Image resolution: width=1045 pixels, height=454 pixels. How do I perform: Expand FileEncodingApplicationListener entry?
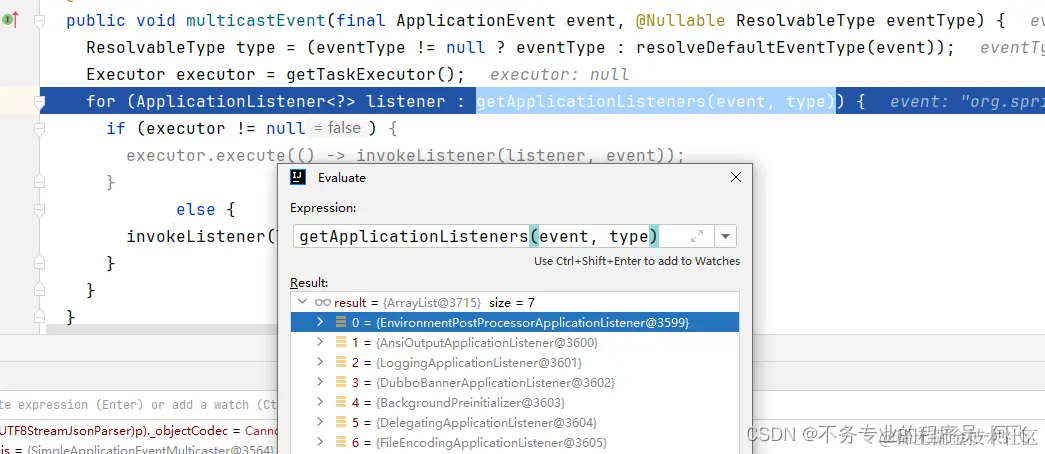(320, 442)
